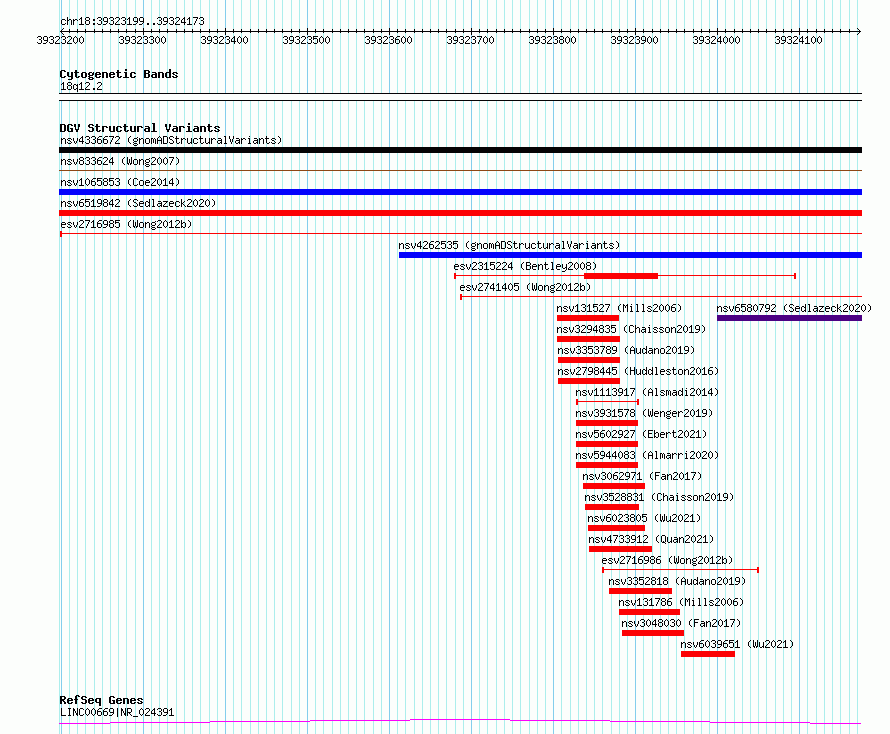Image resolution: width=890 pixels, height=734 pixels.
Task: Click the red nsv6519842 variant bar
Action: point(460,213)
